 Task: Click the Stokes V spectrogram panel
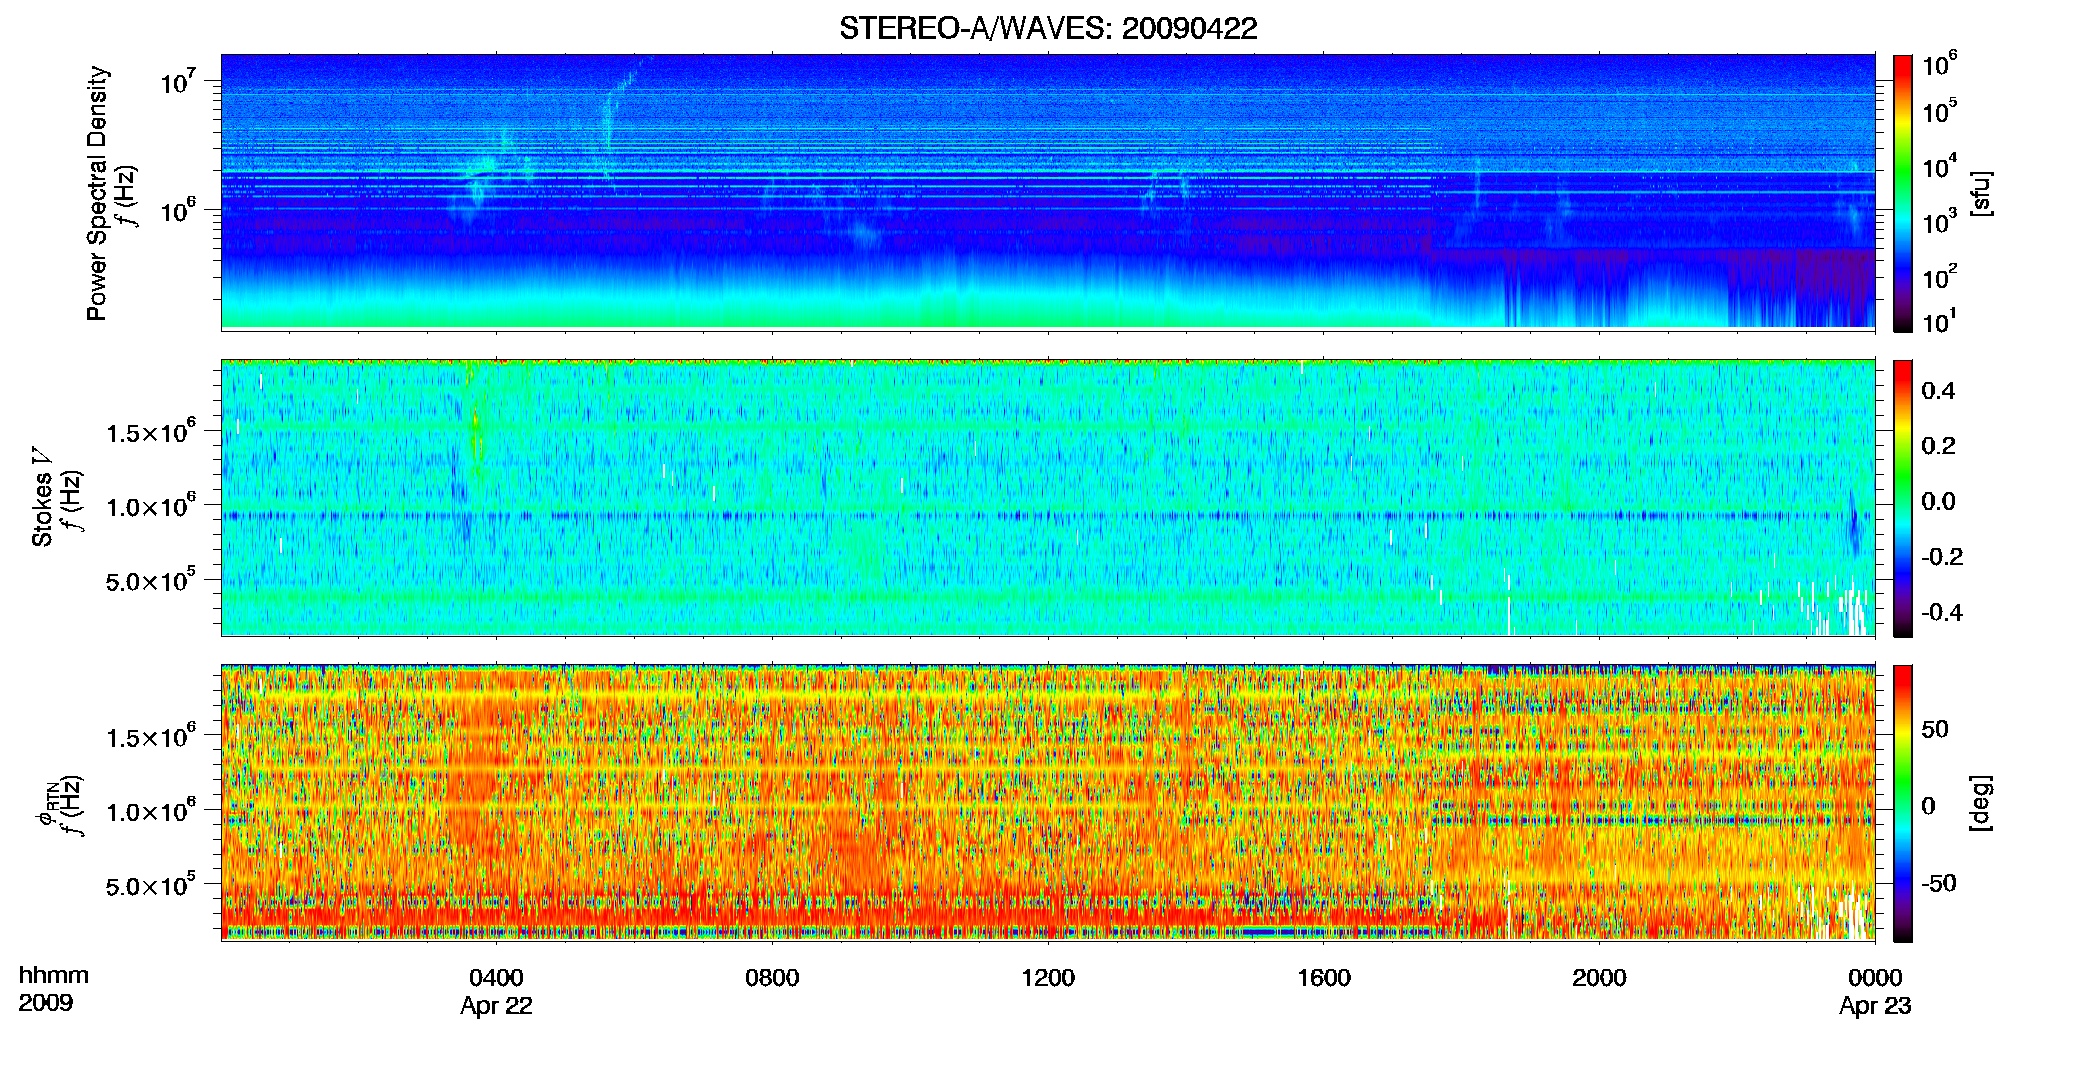1048,498
